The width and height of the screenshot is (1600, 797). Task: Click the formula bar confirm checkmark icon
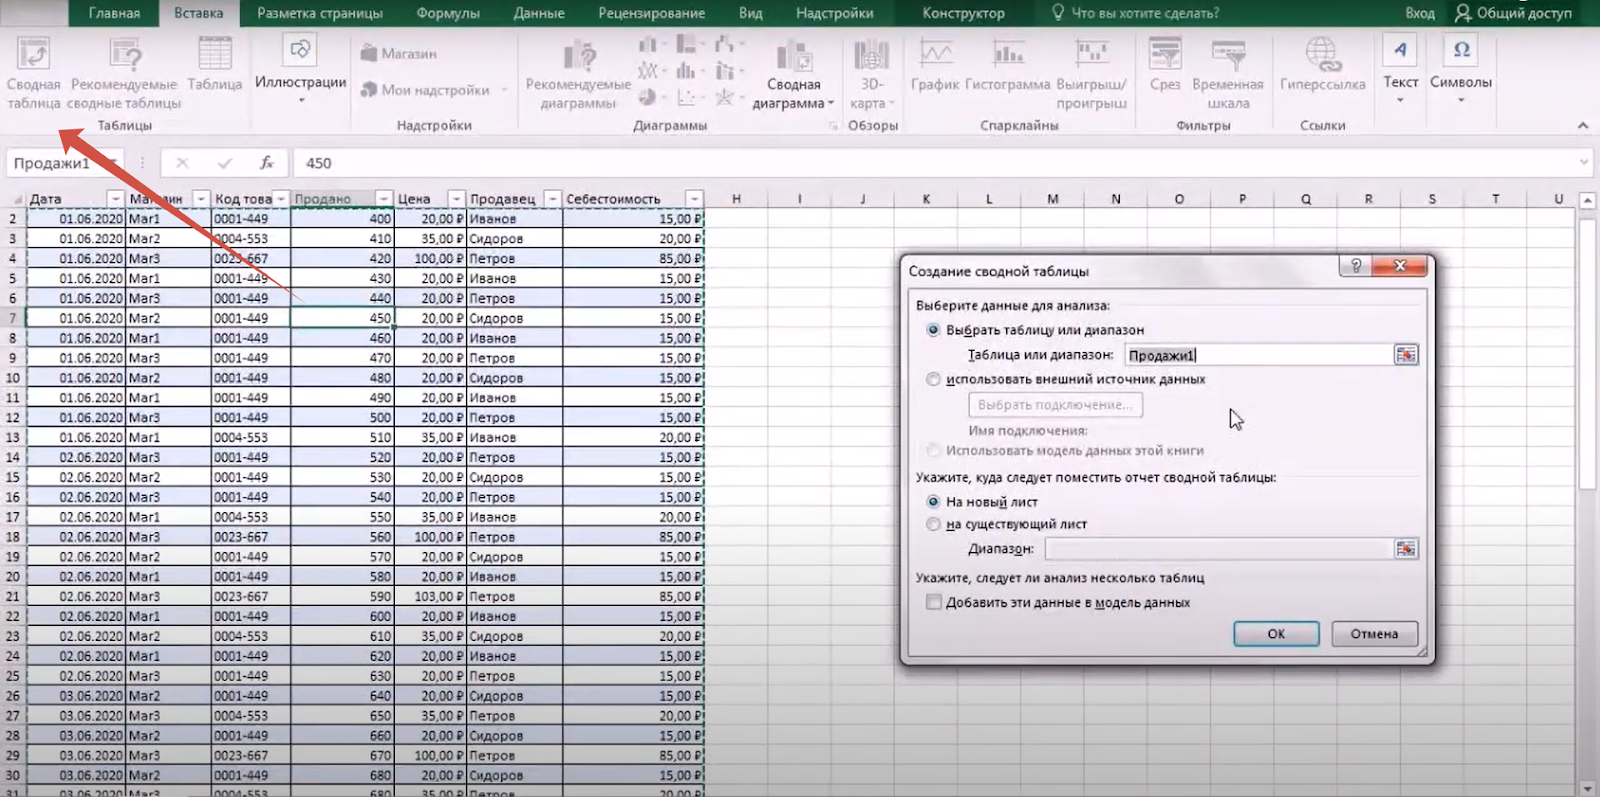(224, 162)
